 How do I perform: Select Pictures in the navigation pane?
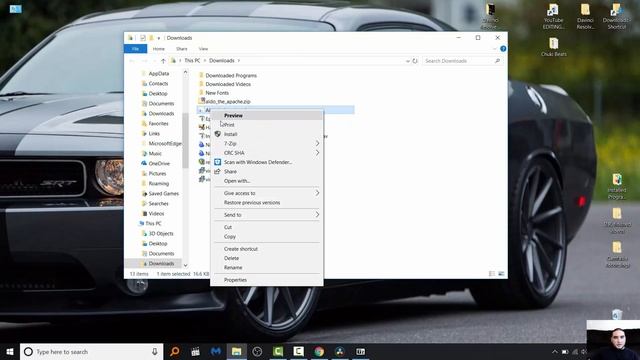(x=157, y=173)
